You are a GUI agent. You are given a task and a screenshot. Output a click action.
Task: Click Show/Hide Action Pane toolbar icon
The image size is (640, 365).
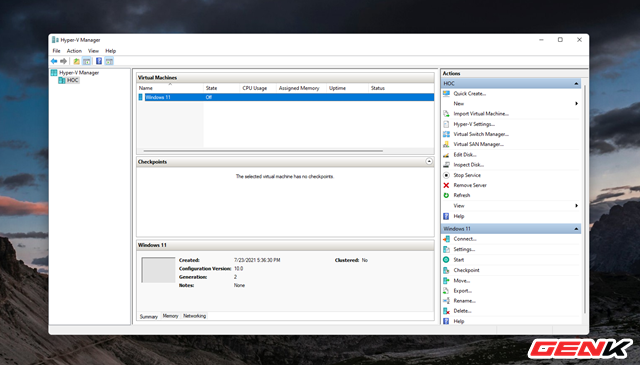109,61
